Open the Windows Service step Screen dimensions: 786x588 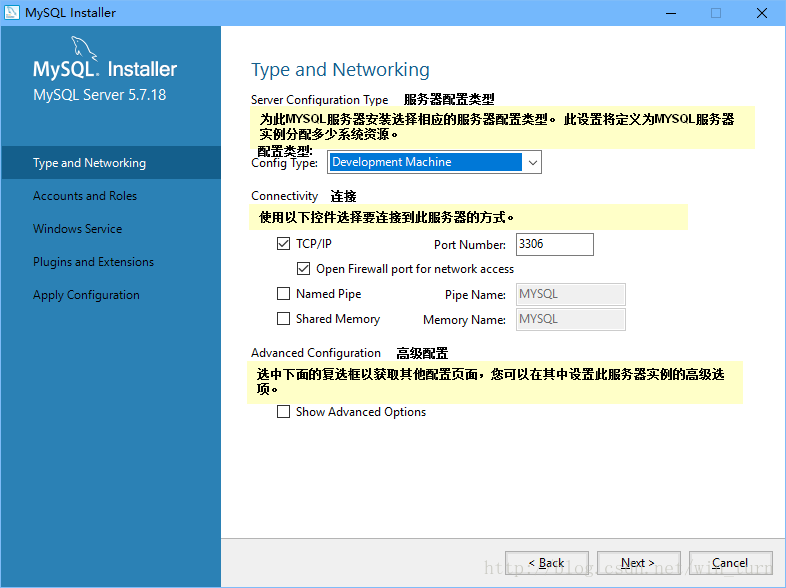coord(77,229)
